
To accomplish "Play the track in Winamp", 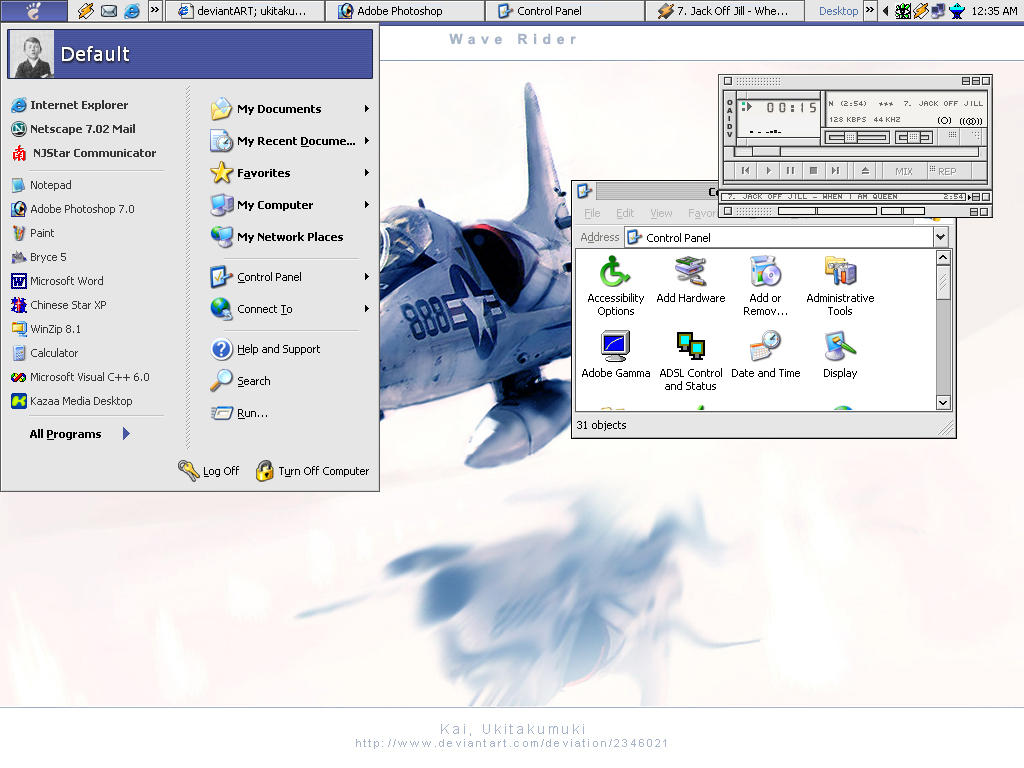I will (768, 171).
